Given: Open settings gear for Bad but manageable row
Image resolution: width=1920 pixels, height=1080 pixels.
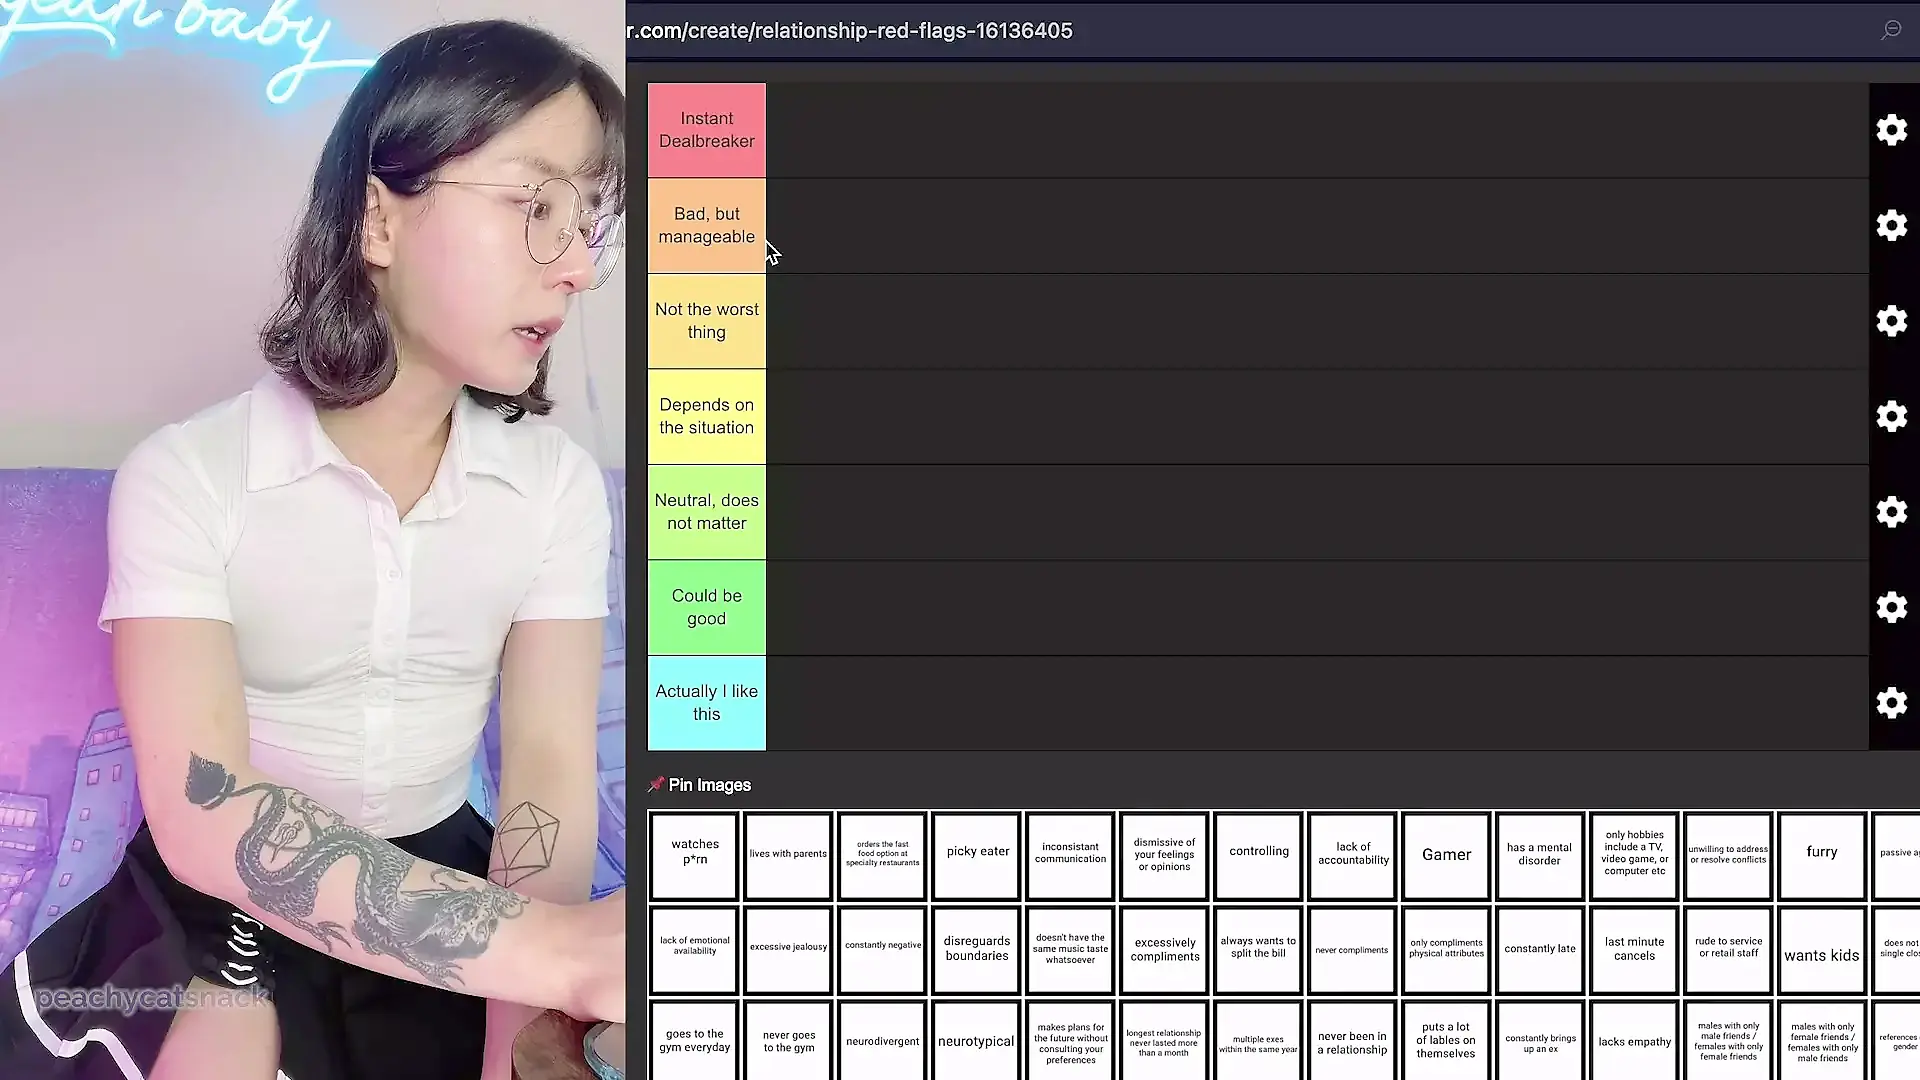Looking at the screenshot, I should [1891, 225].
